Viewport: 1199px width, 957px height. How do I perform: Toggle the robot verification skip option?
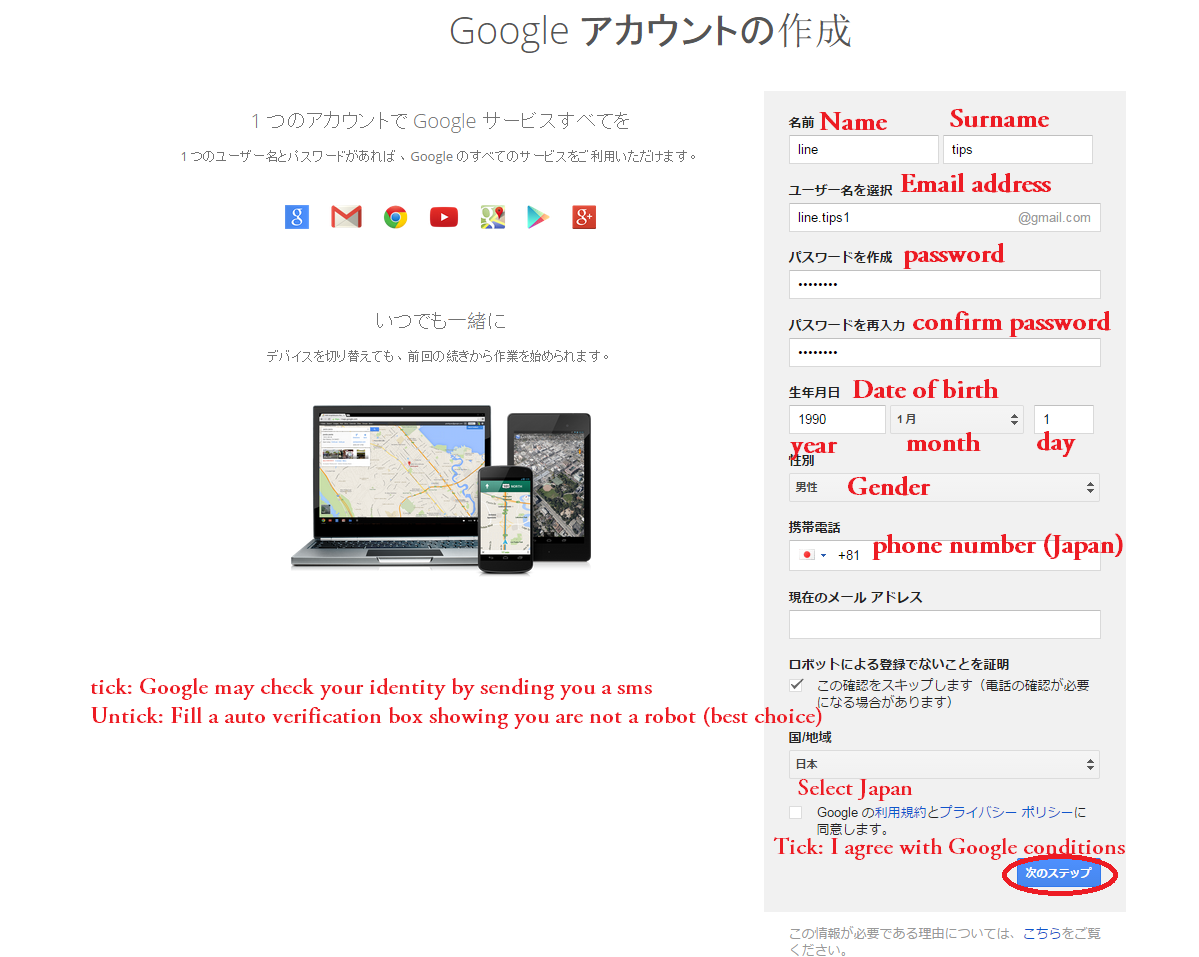[797, 684]
